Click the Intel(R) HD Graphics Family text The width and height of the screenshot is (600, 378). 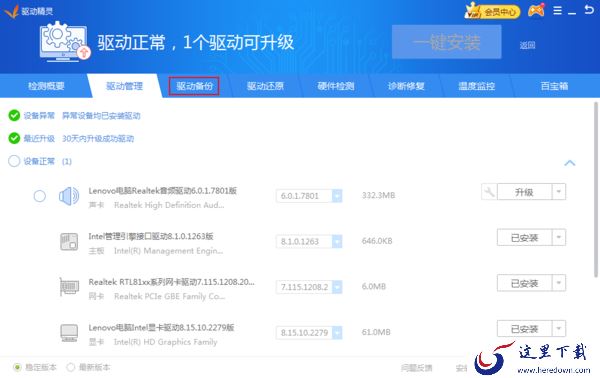165,342
